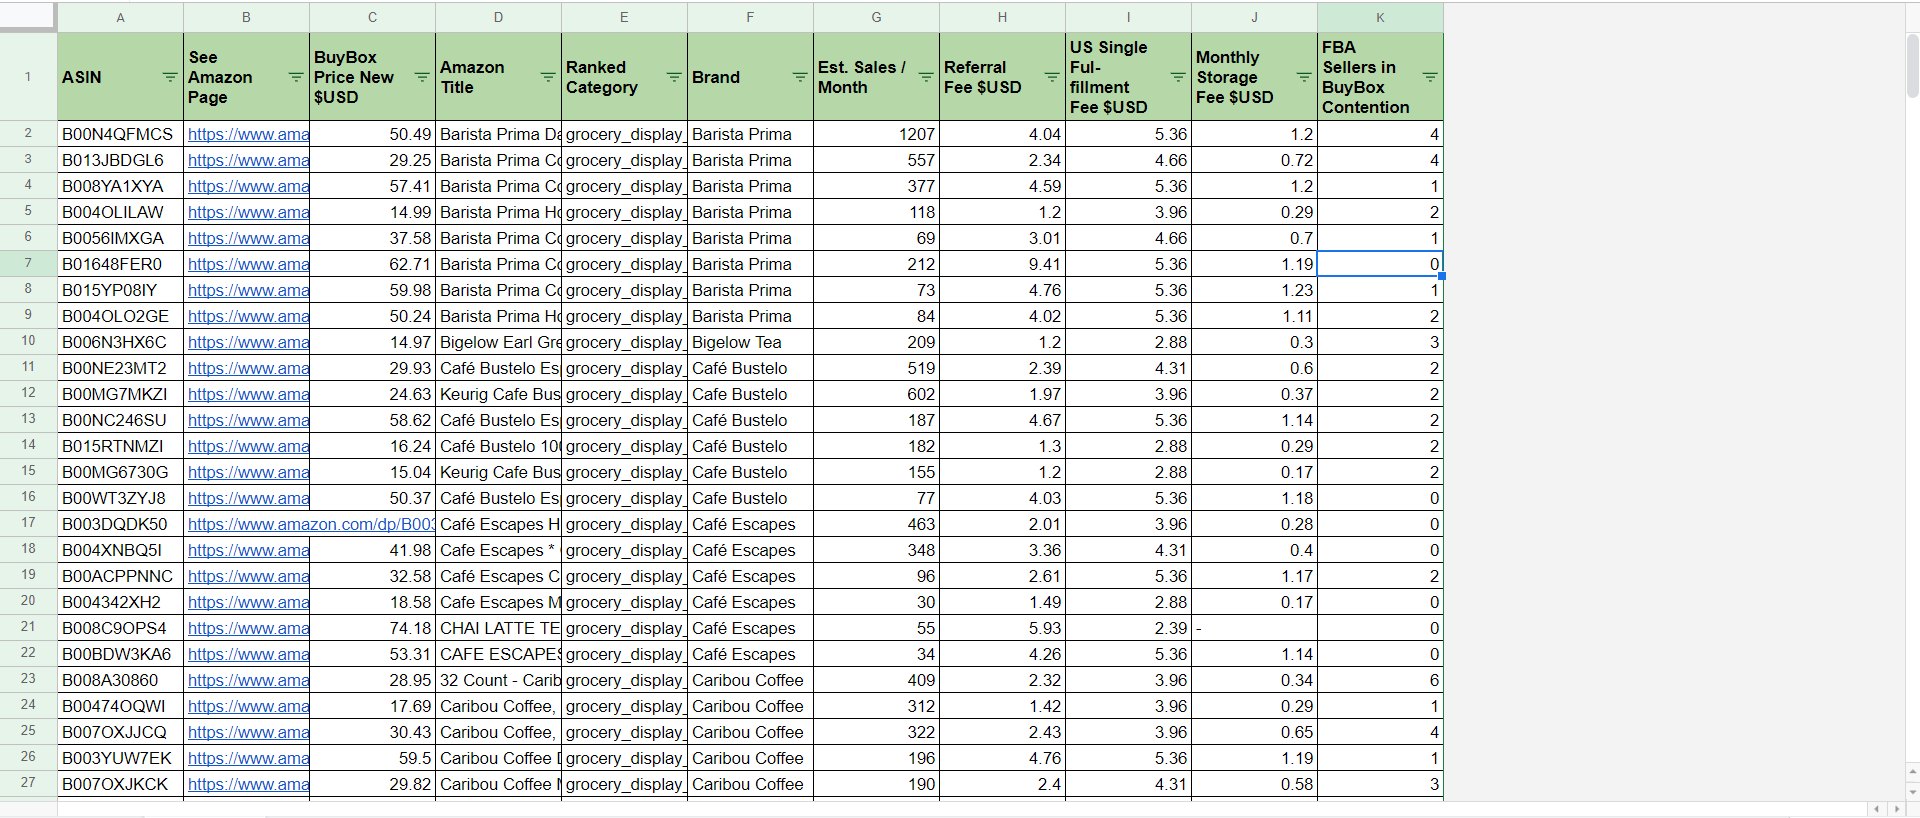Select column K header
This screenshot has height=818, width=1920.
pyautogui.click(x=1381, y=17)
